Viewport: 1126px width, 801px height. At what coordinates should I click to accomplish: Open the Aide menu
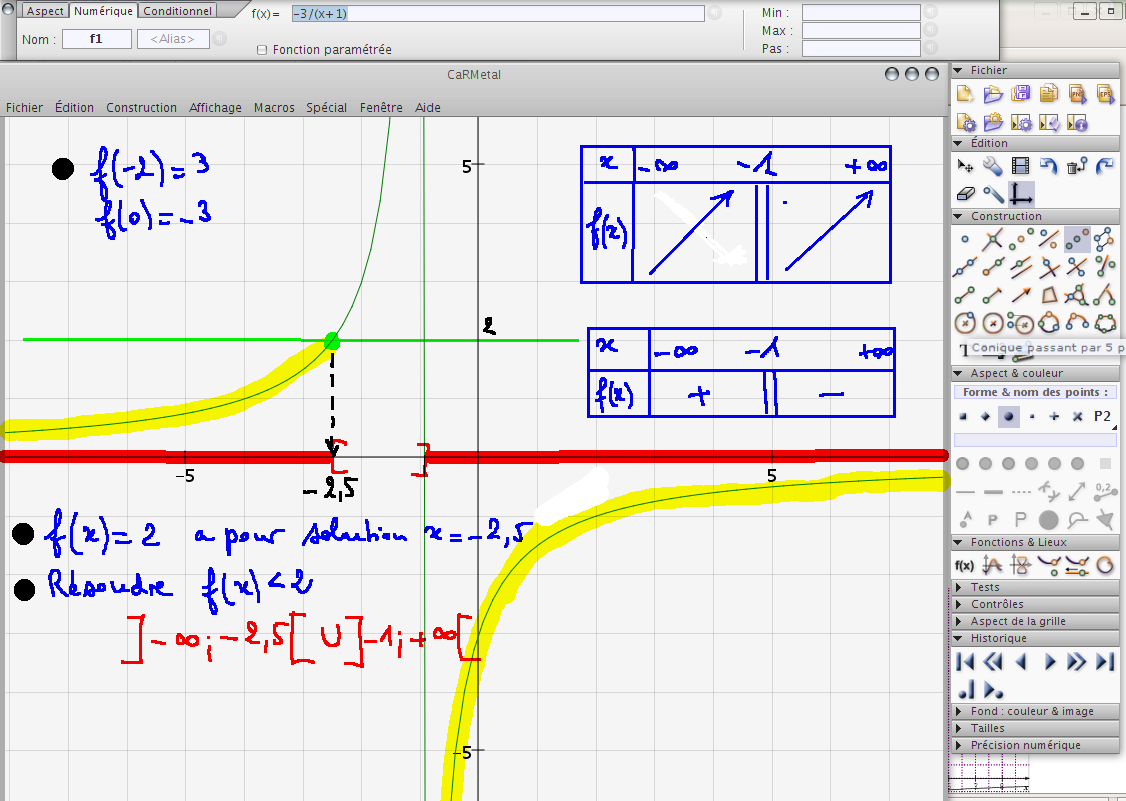click(x=428, y=108)
